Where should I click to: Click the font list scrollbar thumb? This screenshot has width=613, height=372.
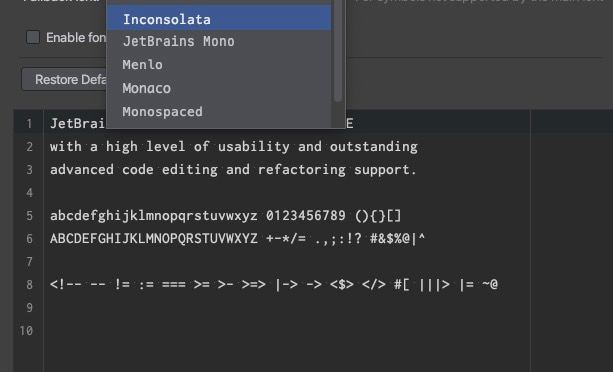(338, 51)
